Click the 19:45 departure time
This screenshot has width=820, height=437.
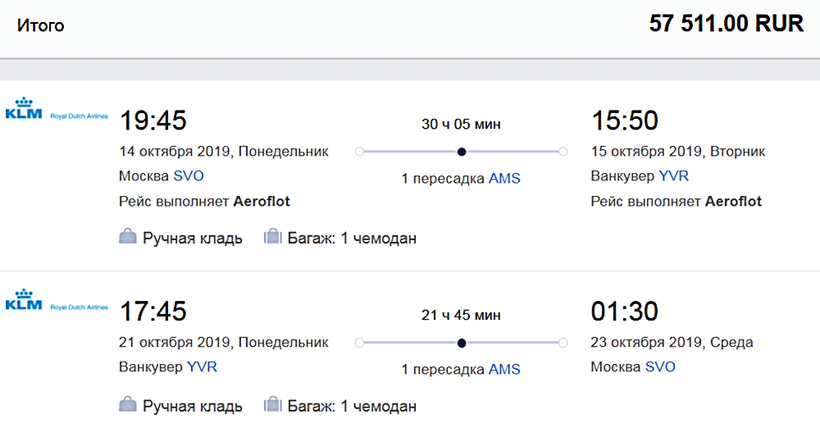click(153, 120)
